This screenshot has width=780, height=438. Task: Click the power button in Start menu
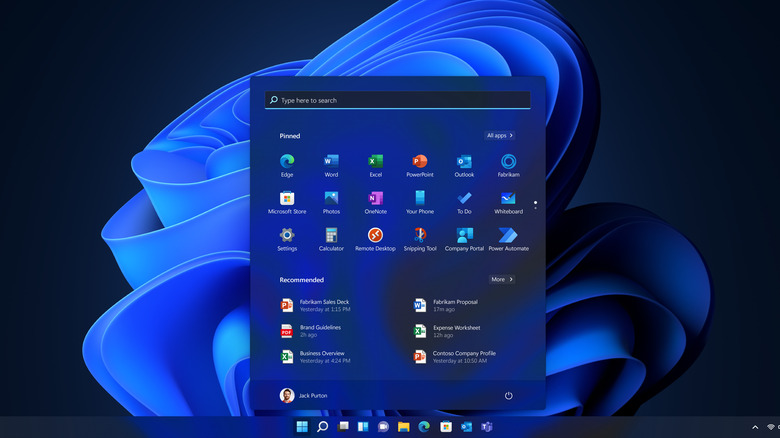tap(508, 396)
